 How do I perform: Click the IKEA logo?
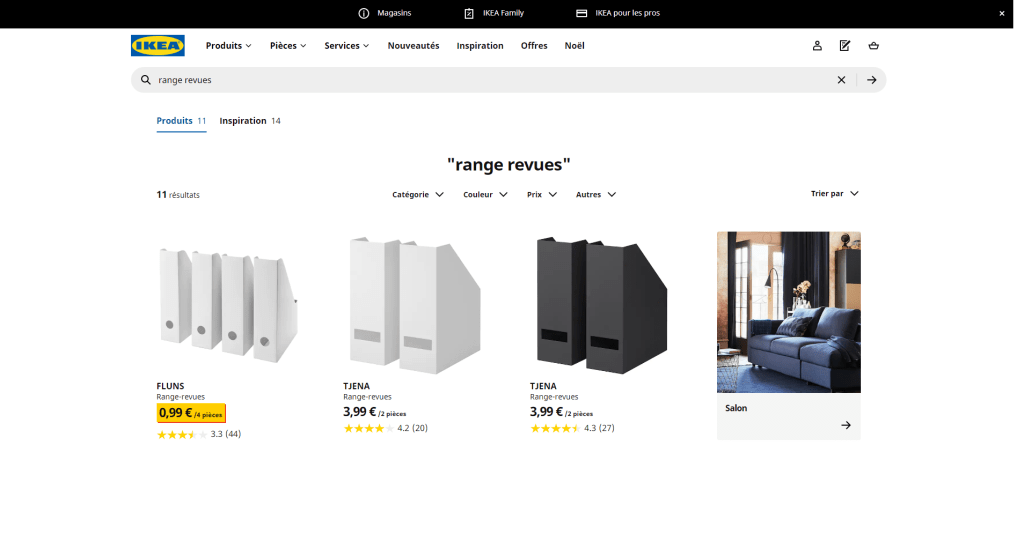[157, 46]
